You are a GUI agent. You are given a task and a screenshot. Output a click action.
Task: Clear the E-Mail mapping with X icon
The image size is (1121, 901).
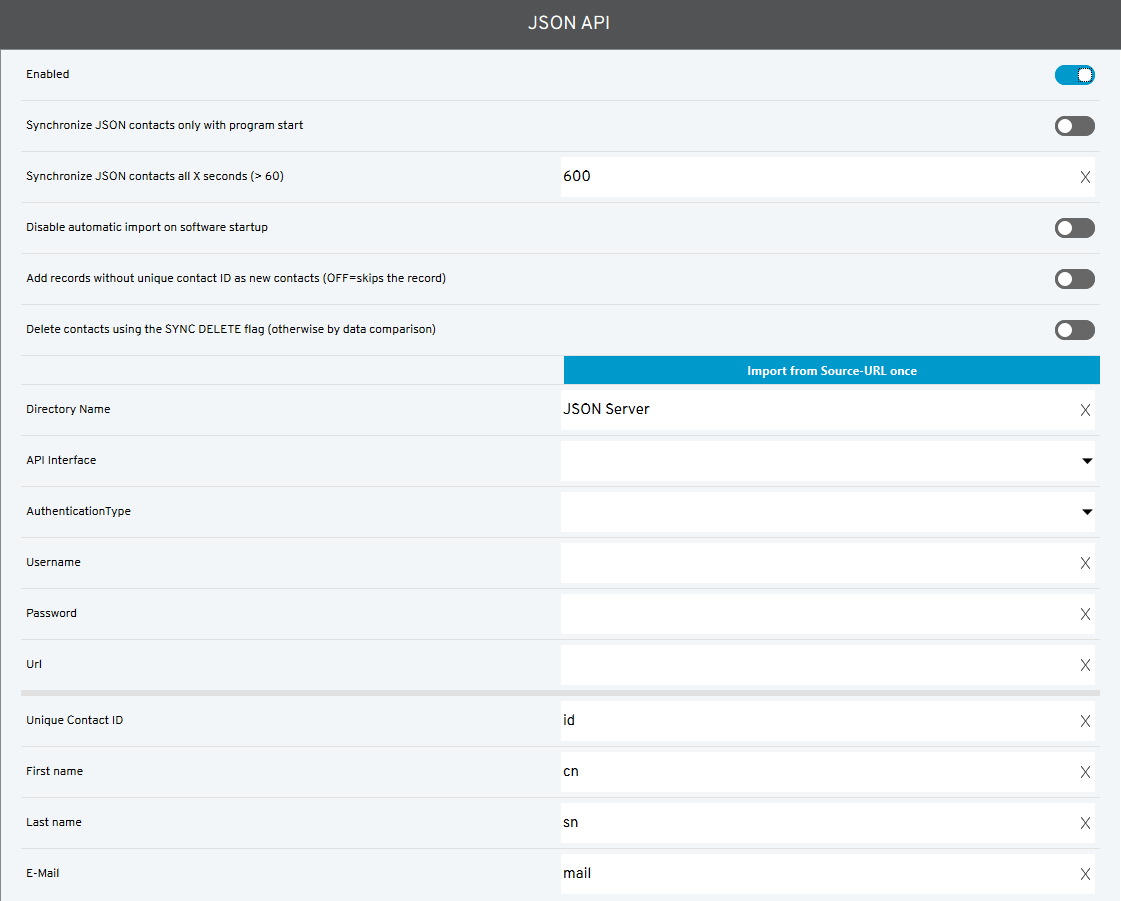click(x=1085, y=874)
